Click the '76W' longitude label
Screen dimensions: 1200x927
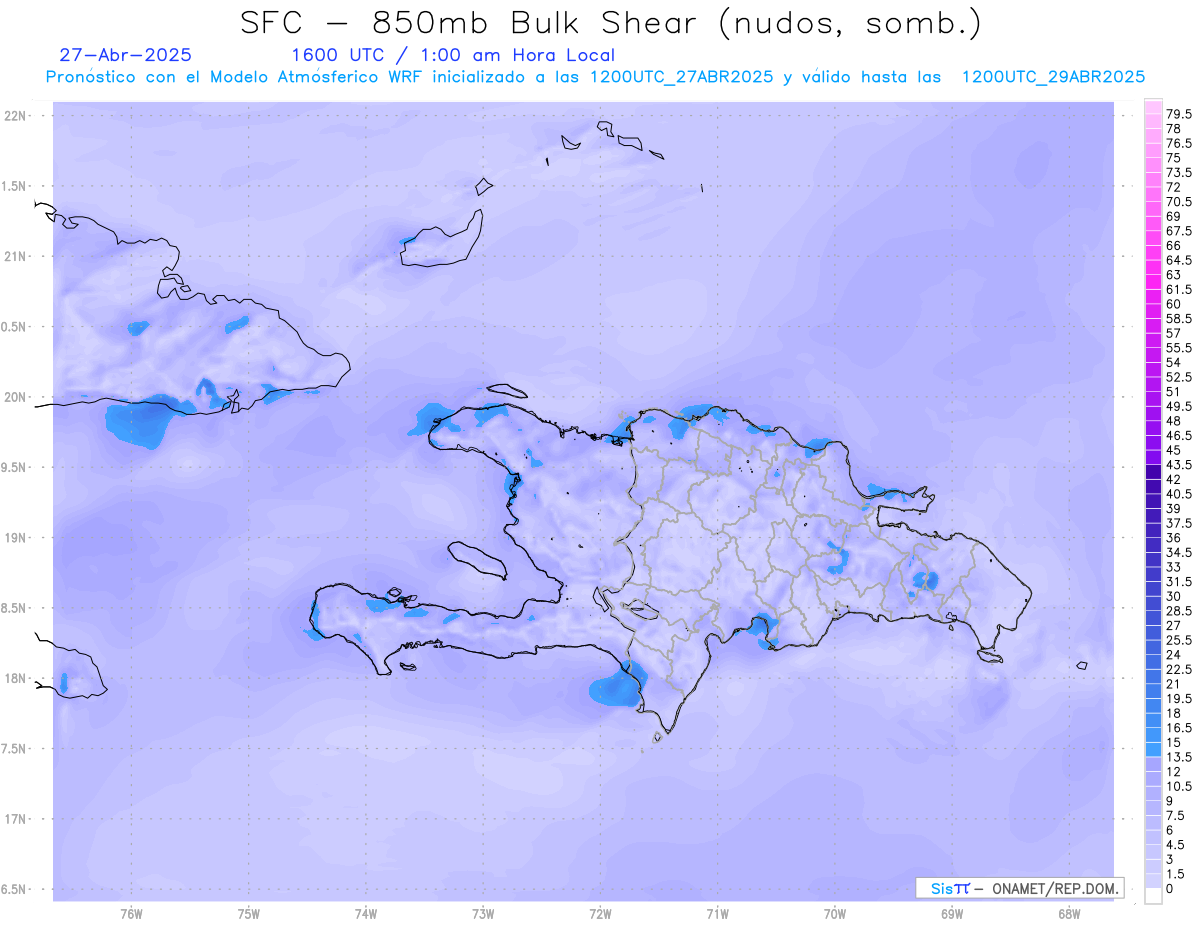(131, 914)
